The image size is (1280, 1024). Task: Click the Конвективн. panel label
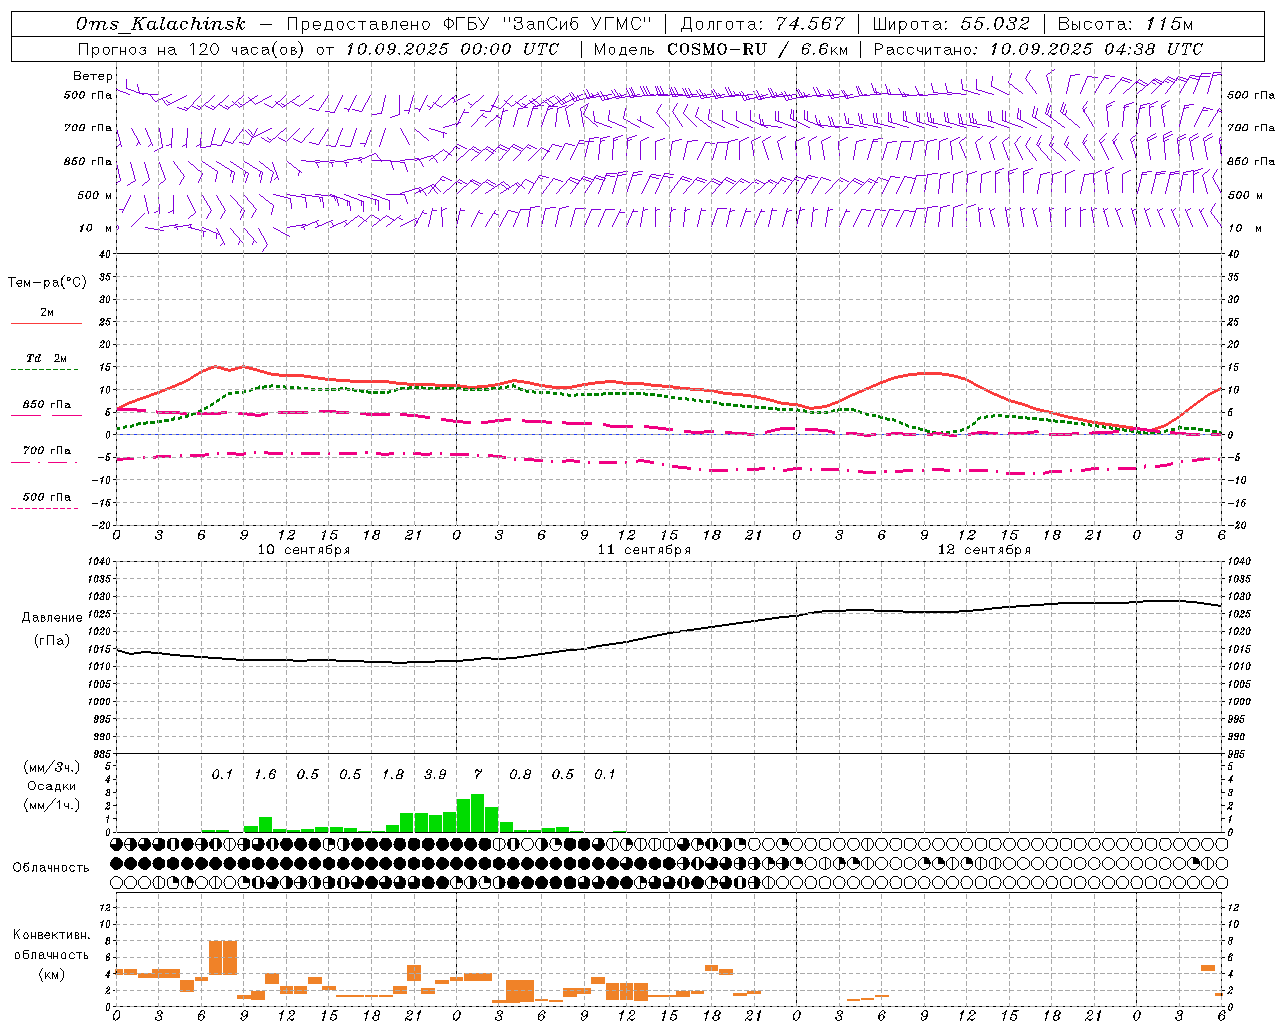pyautogui.click(x=52, y=935)
